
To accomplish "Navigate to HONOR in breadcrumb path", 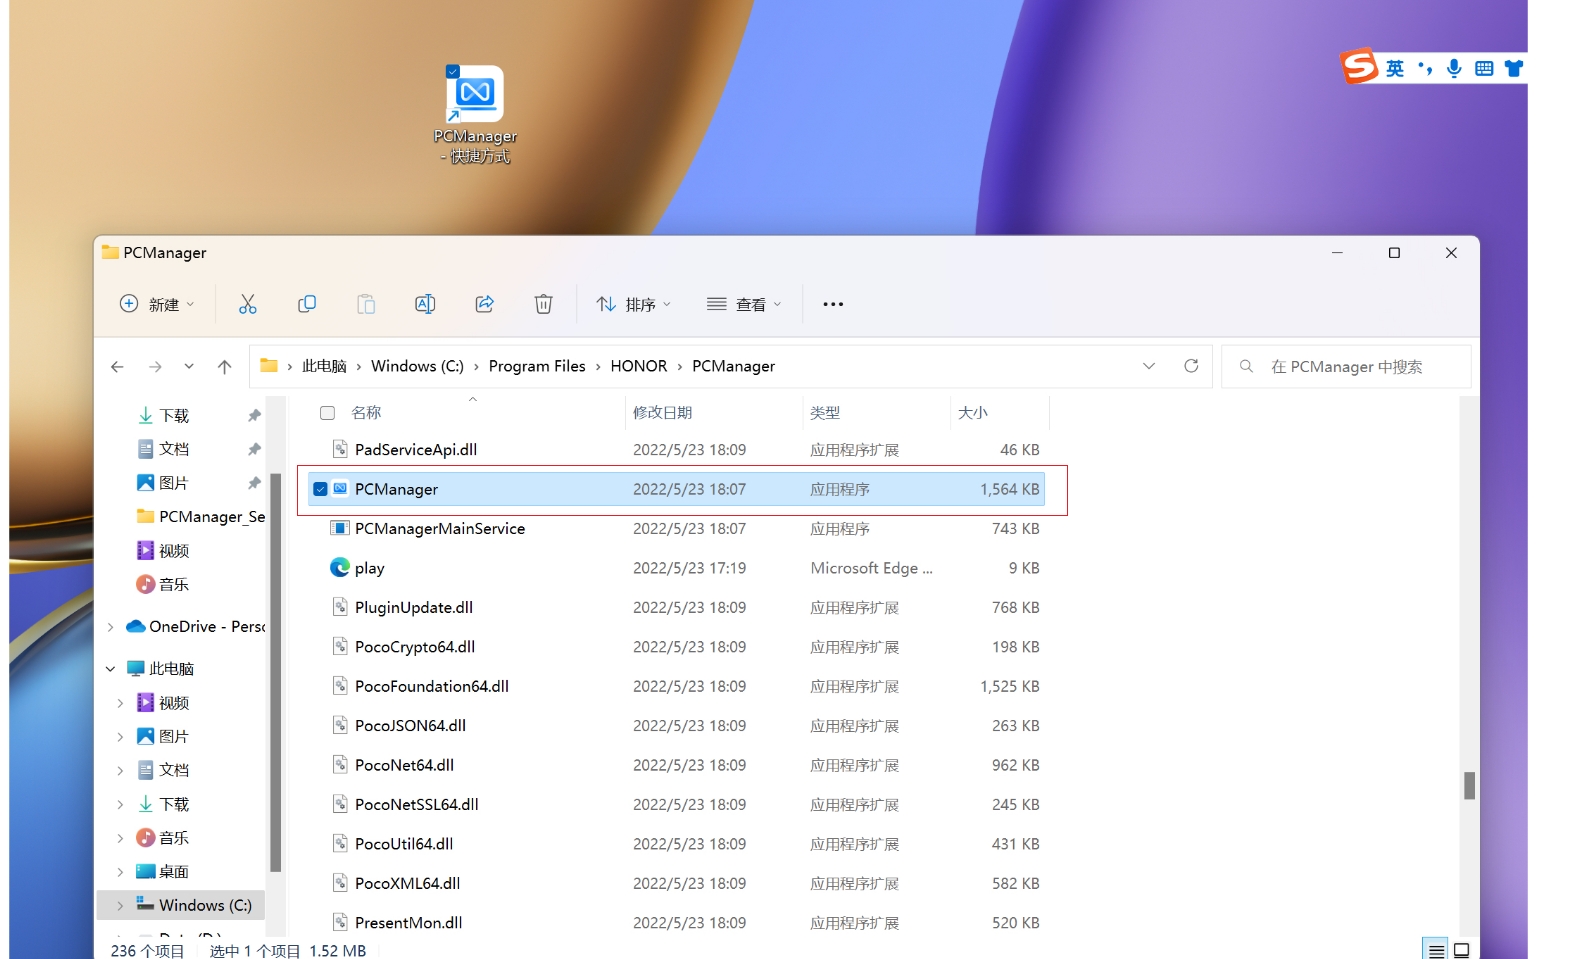I will pyautogui.click(x=638, y=366).
